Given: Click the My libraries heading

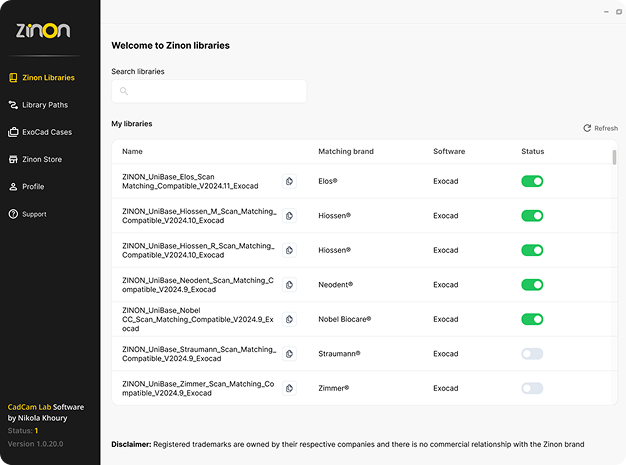Looking at the screenshot, I should pos(132,124).
